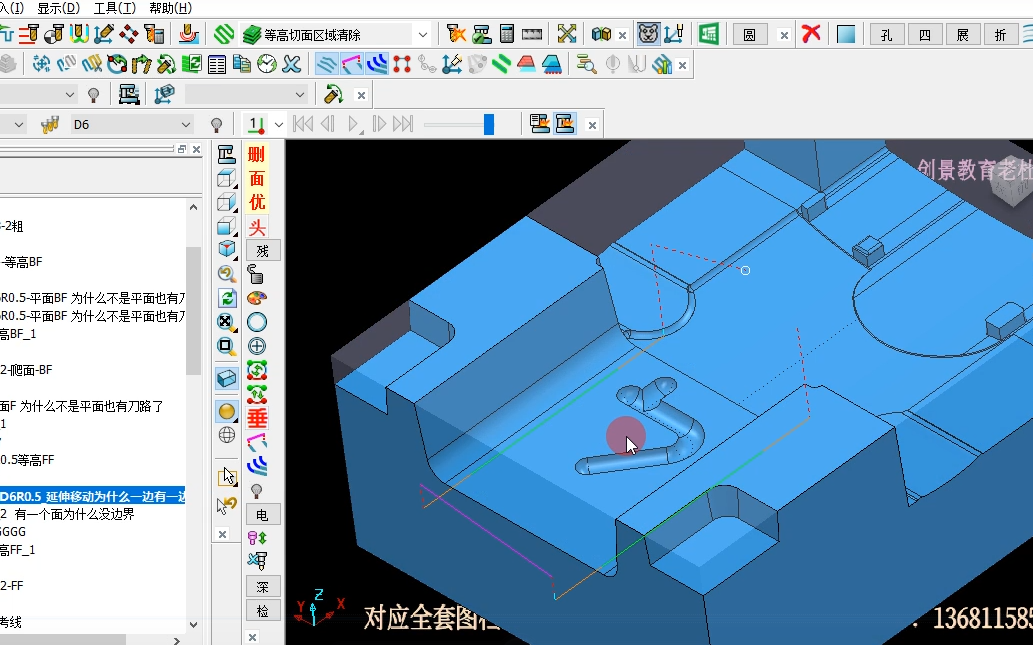
Task: Click the crossed arrows icon
Action: (567, 34)
